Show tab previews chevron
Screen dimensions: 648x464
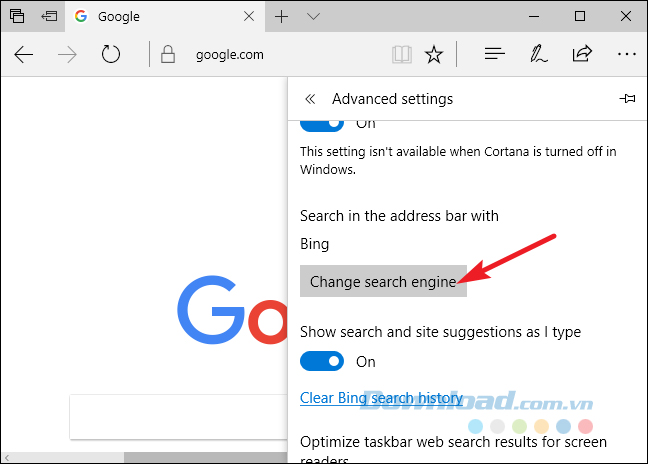(314, 17)
